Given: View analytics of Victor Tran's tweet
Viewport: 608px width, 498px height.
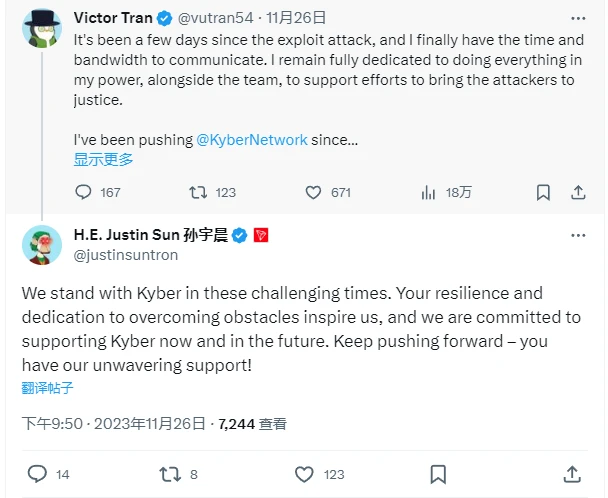Looking at the screenshot, I should pos(428,192).
